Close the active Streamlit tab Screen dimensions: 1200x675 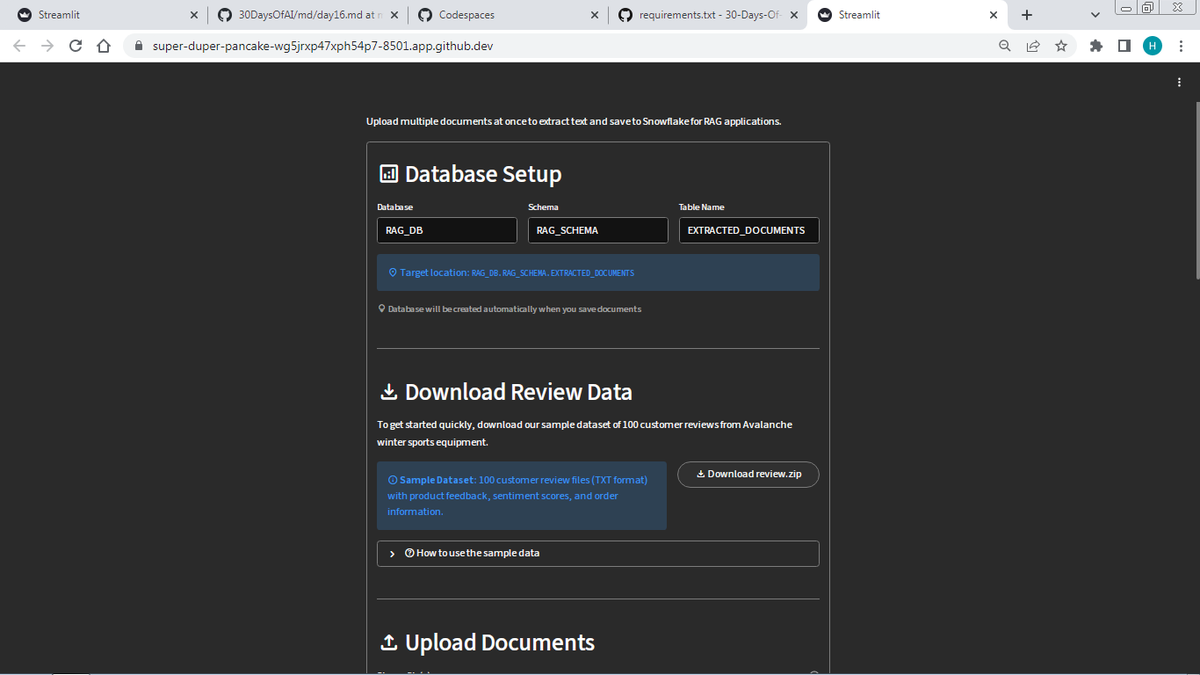pyautogui.click(x=993, y=15)
